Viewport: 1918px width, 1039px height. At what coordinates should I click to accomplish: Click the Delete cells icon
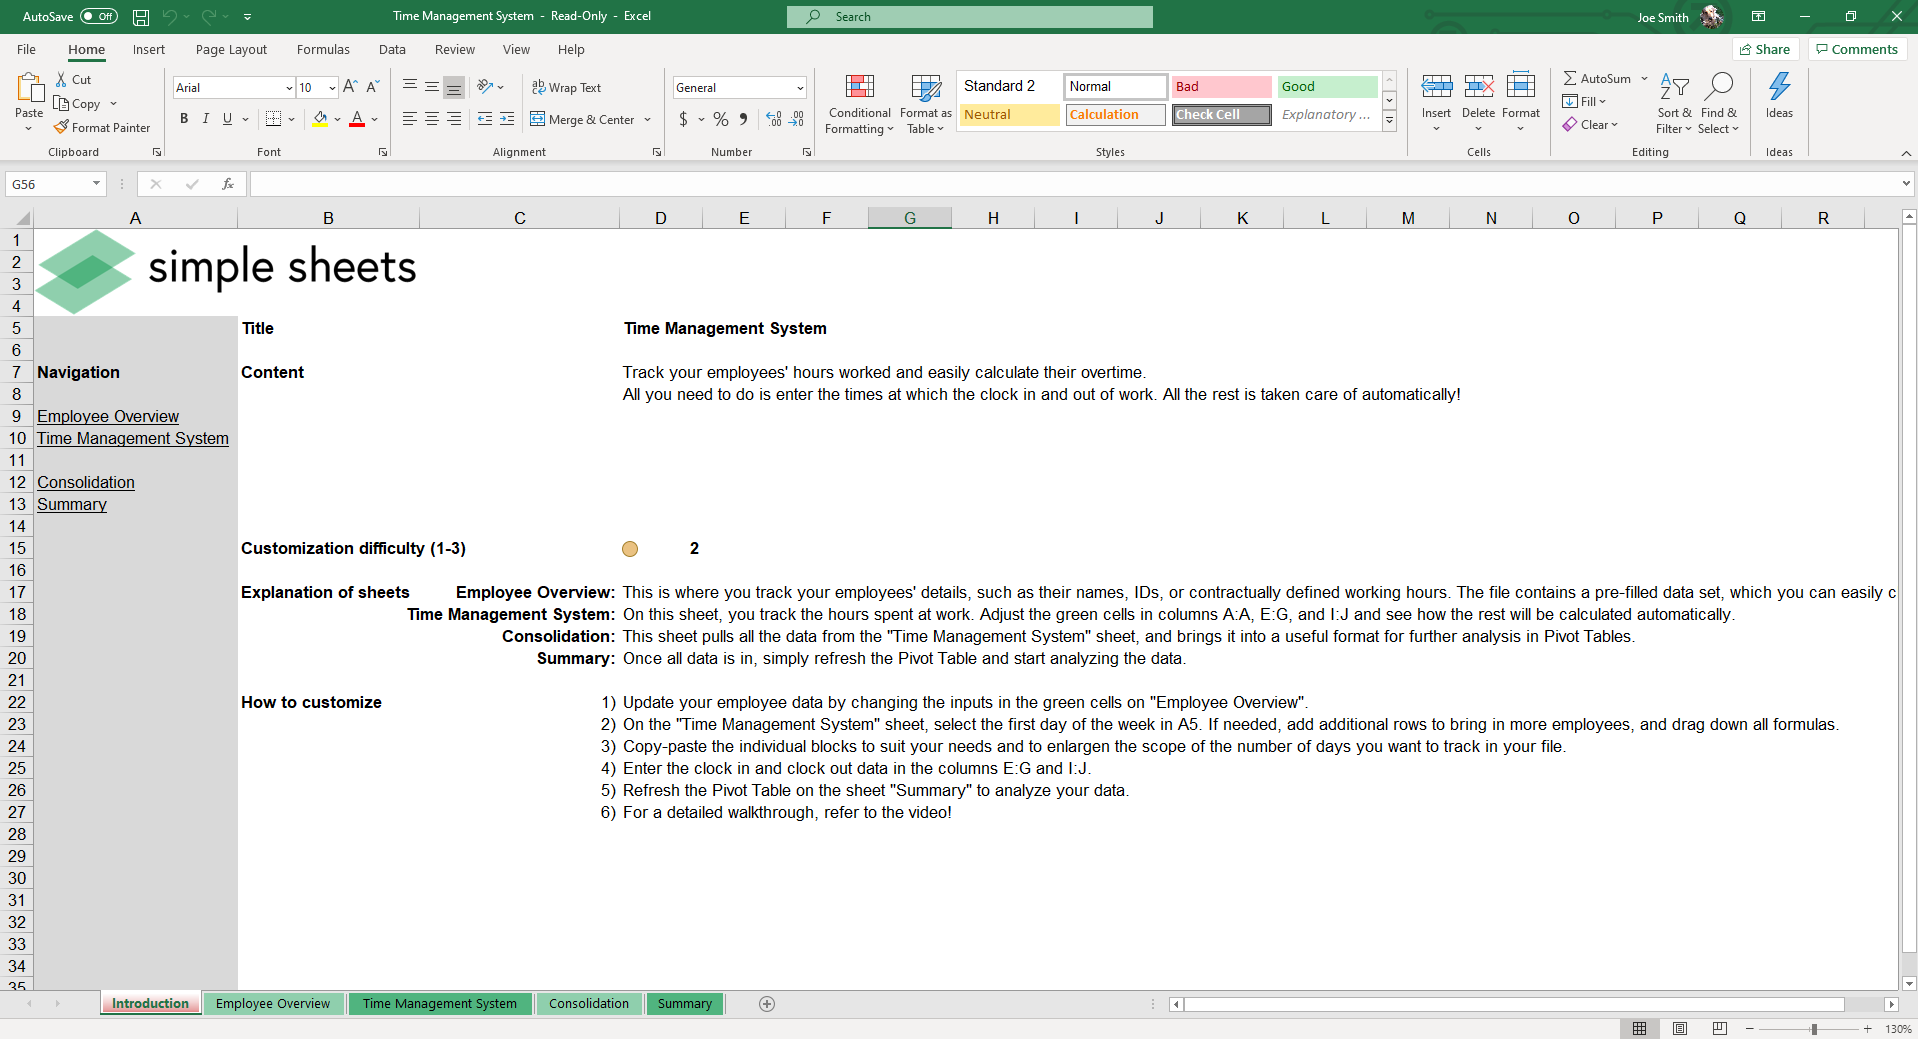1479,87
